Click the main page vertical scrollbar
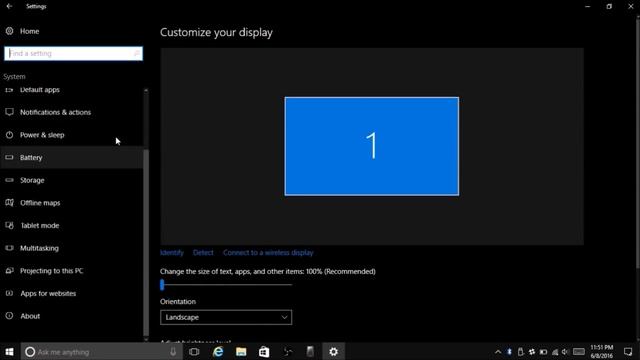640x360 pixels. [637, 143]
